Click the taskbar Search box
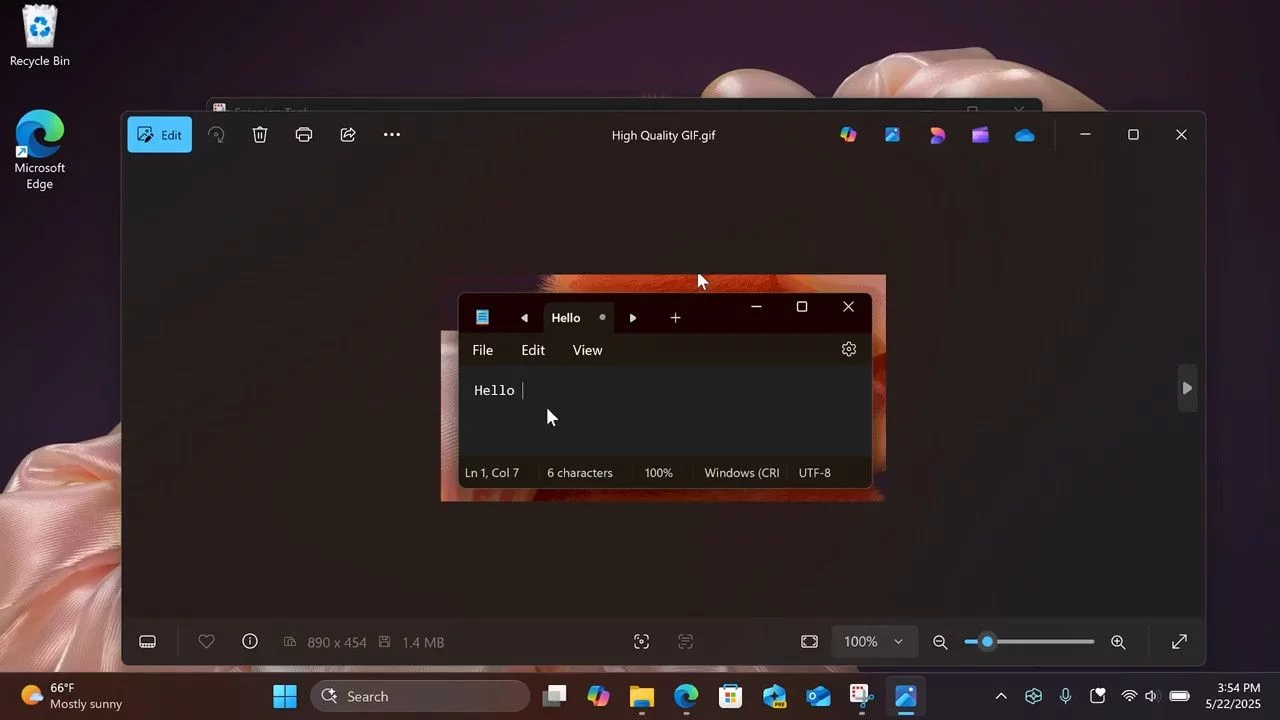This screenshot has width=1280, height=720. coord(420,696)
